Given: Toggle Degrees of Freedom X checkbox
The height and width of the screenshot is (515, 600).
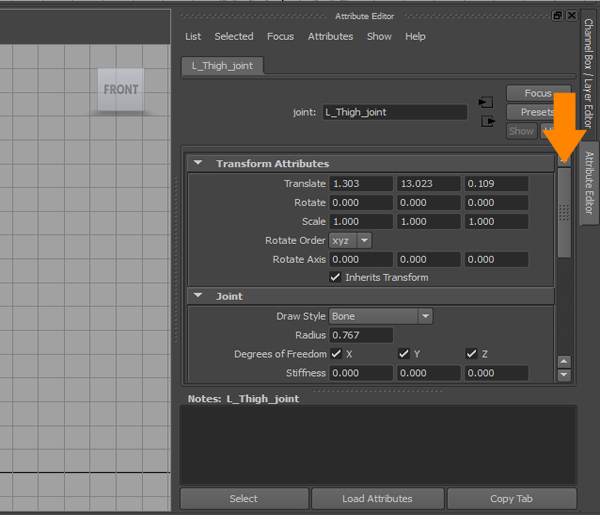Looking at the screenshot, I should click(x=336, y=354).
